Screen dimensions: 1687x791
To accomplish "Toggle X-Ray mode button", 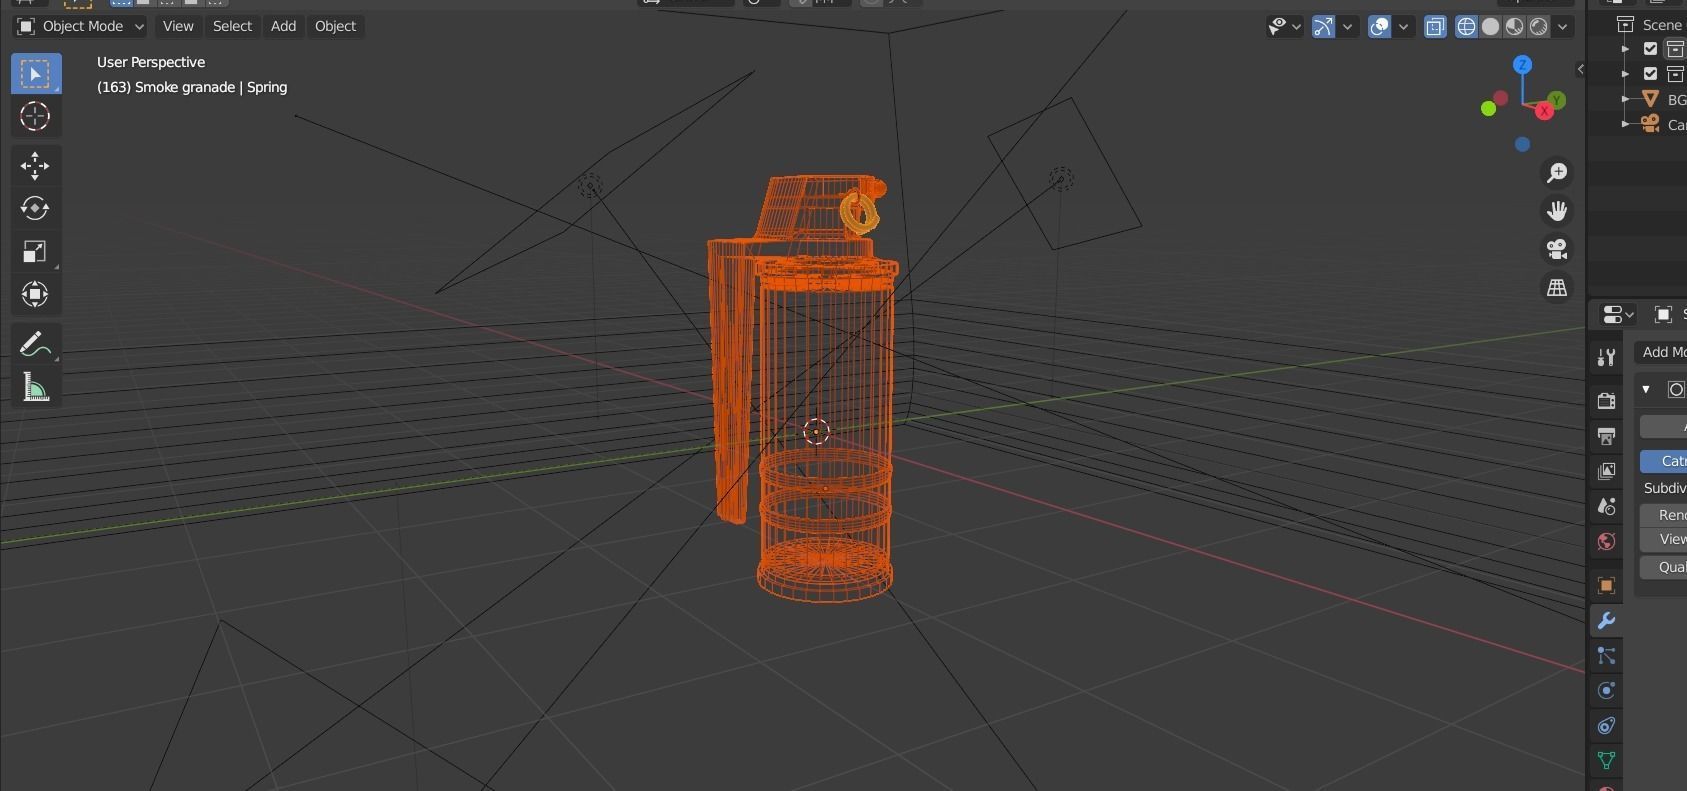I will 1435,27.
